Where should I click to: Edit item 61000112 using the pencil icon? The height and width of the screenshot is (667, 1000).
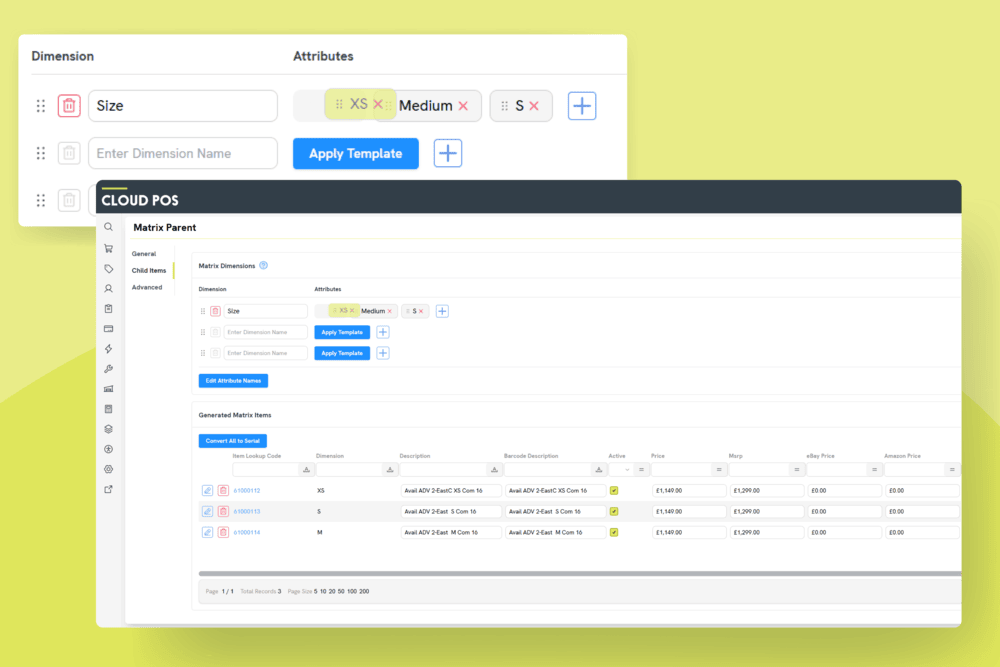(207, 490)
